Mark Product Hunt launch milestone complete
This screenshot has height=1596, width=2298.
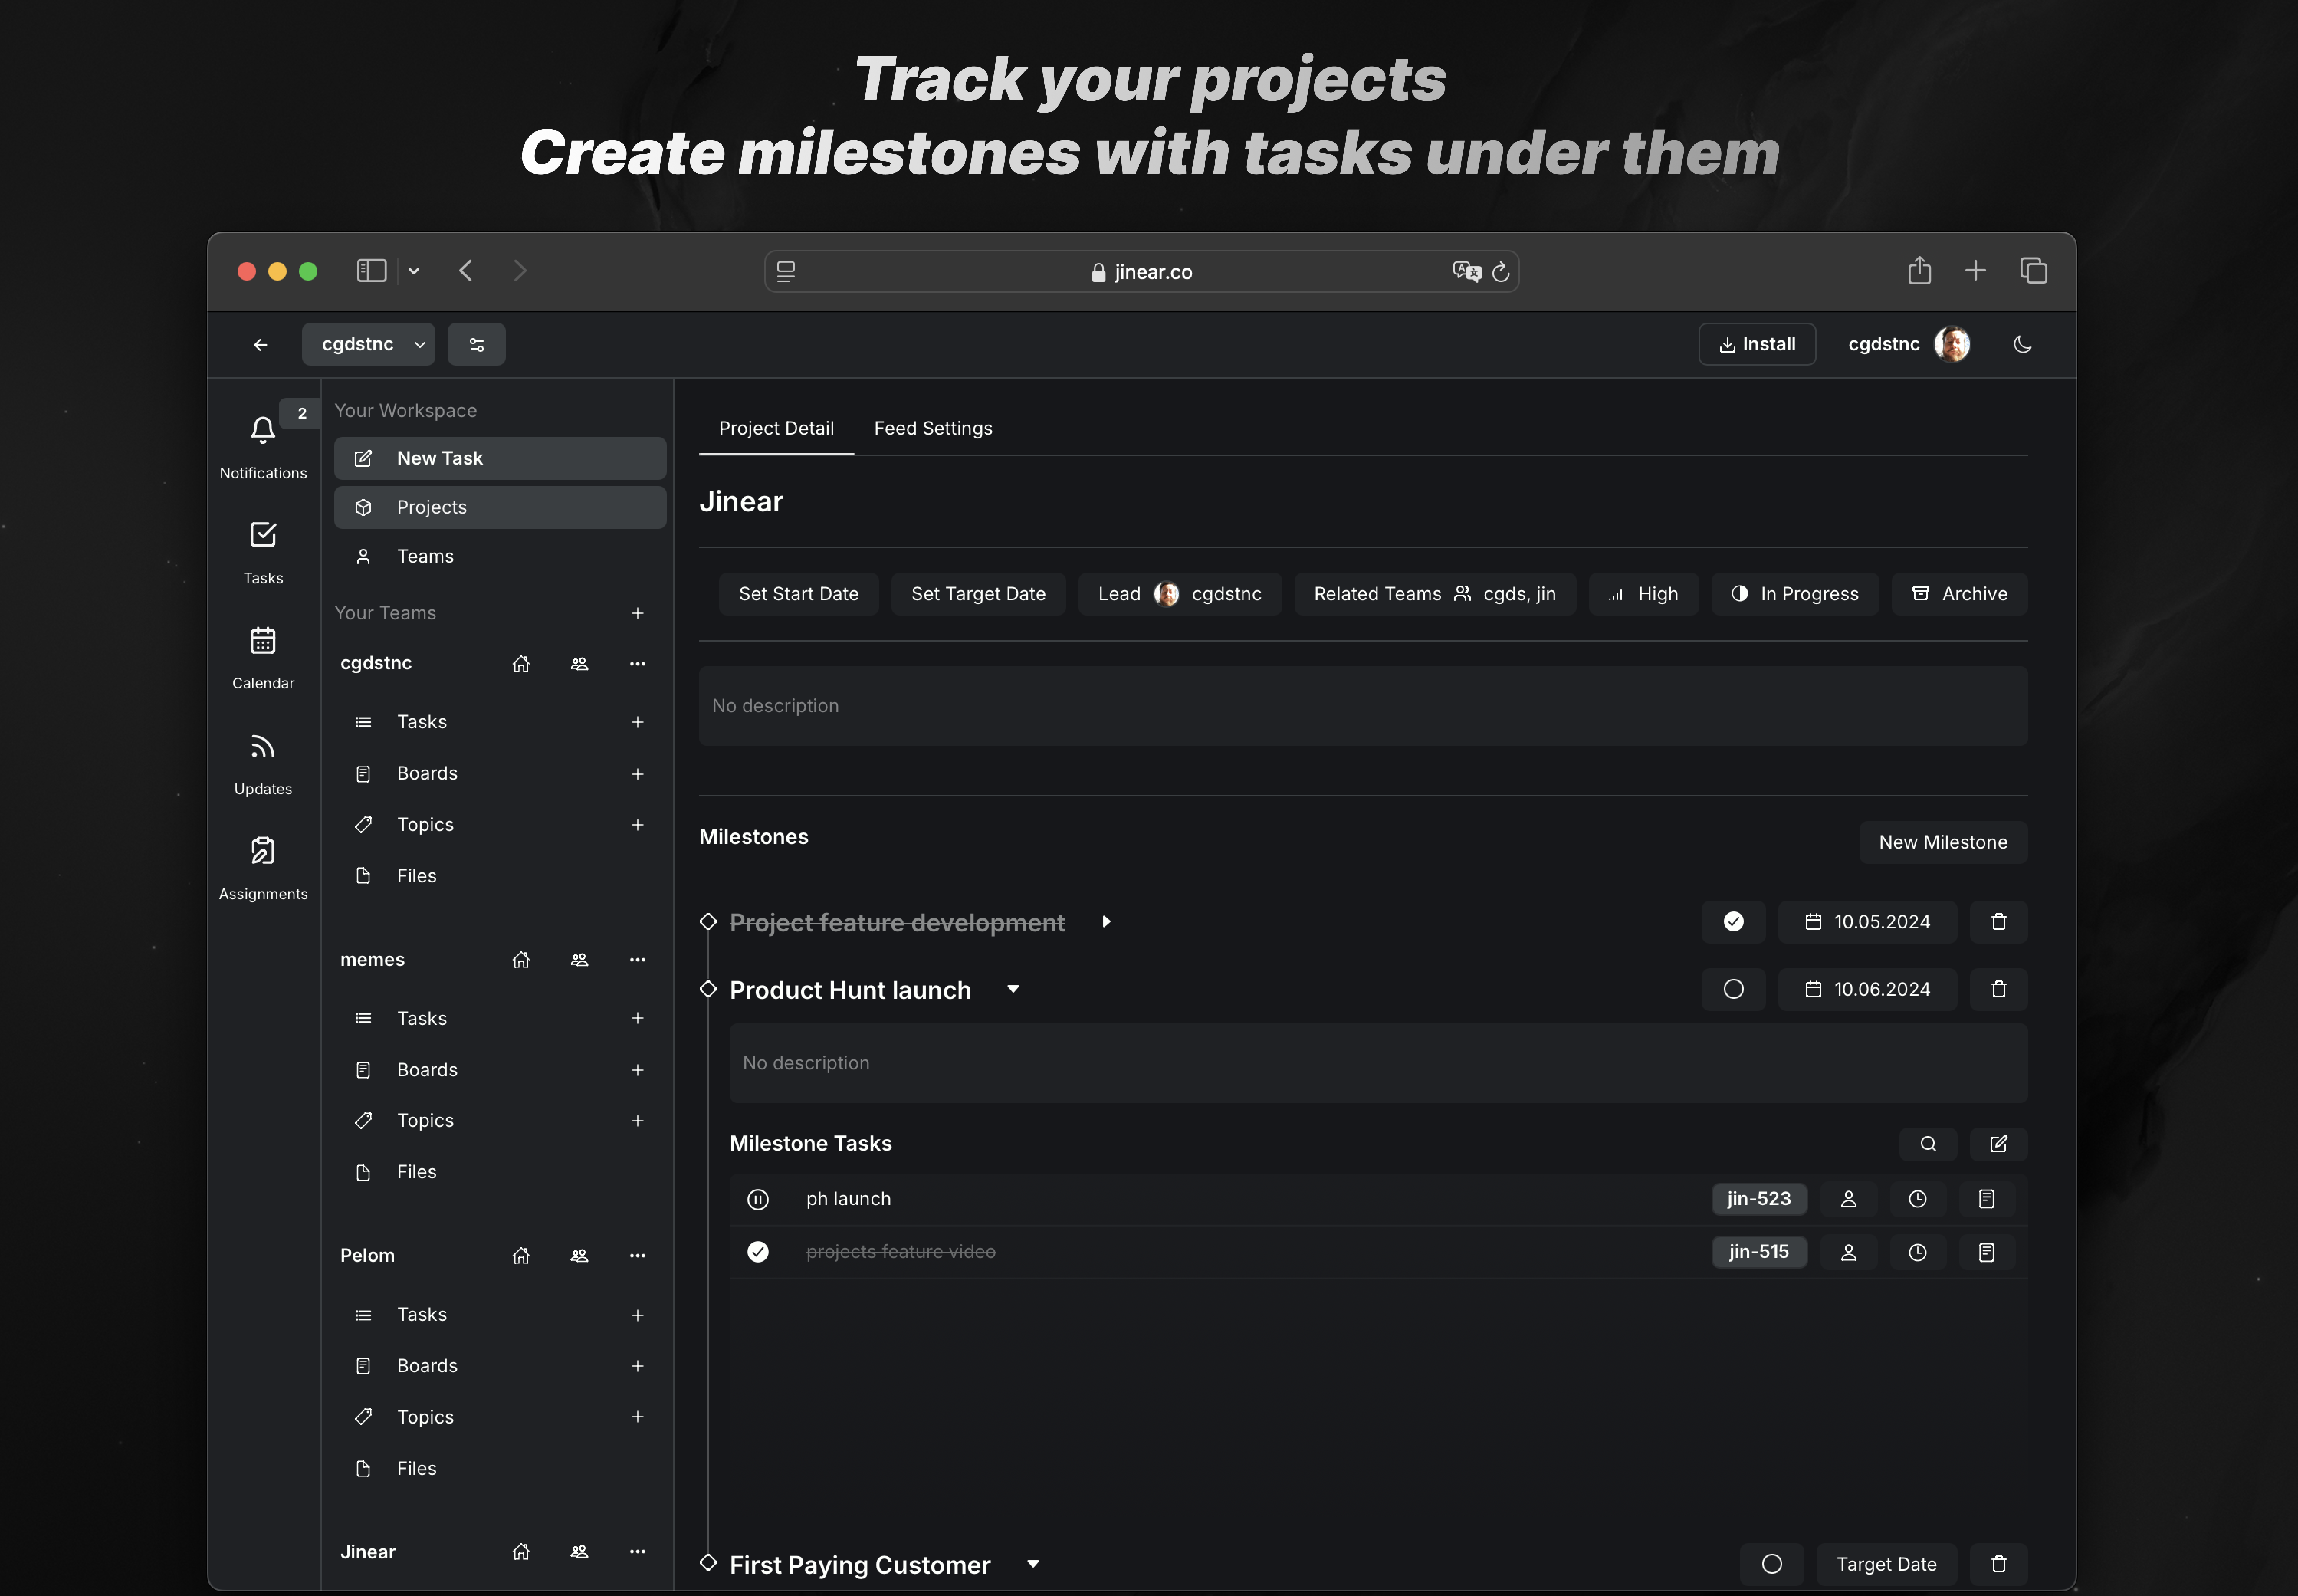tap(1733, 989)
